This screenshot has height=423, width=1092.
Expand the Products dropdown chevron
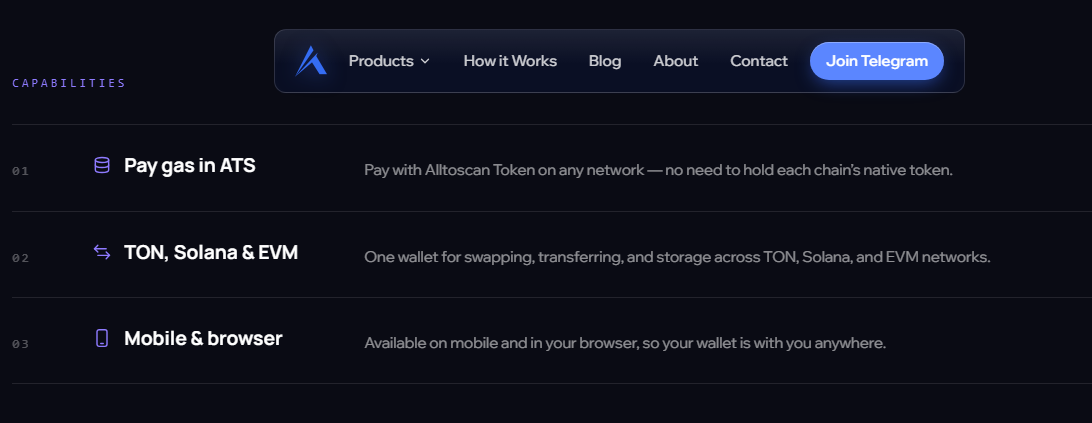425,61
